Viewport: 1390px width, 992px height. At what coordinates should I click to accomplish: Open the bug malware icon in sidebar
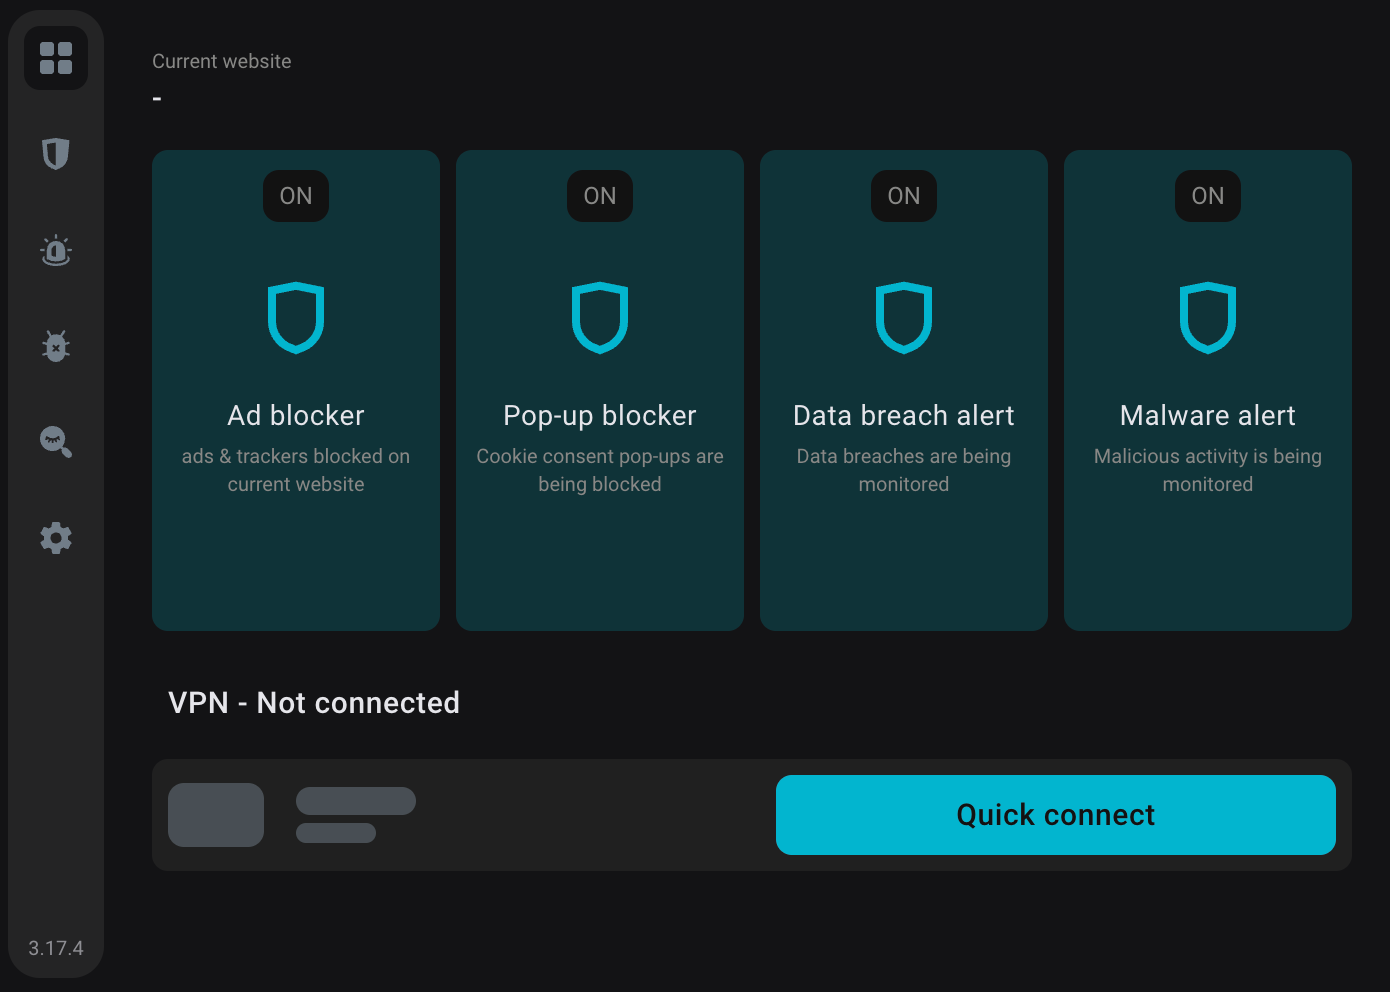click(56, 346)
